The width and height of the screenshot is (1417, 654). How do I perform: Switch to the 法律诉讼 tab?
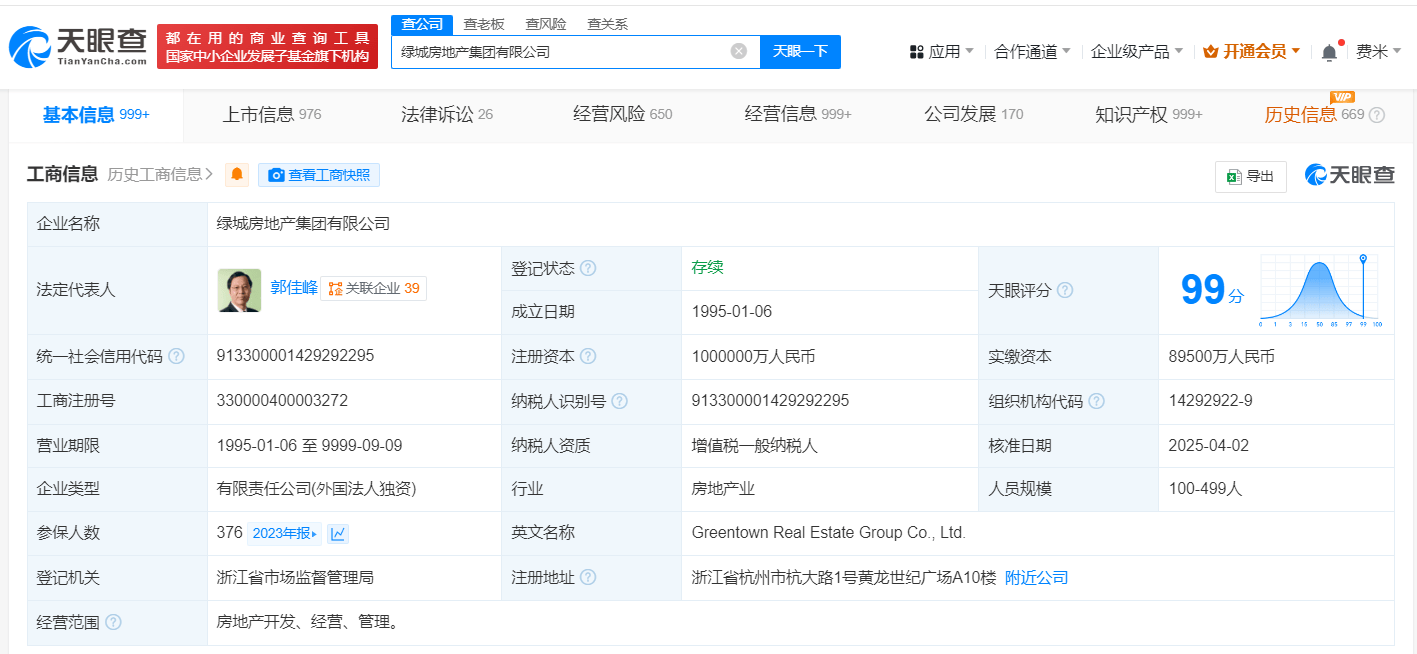tap(446, 114)
